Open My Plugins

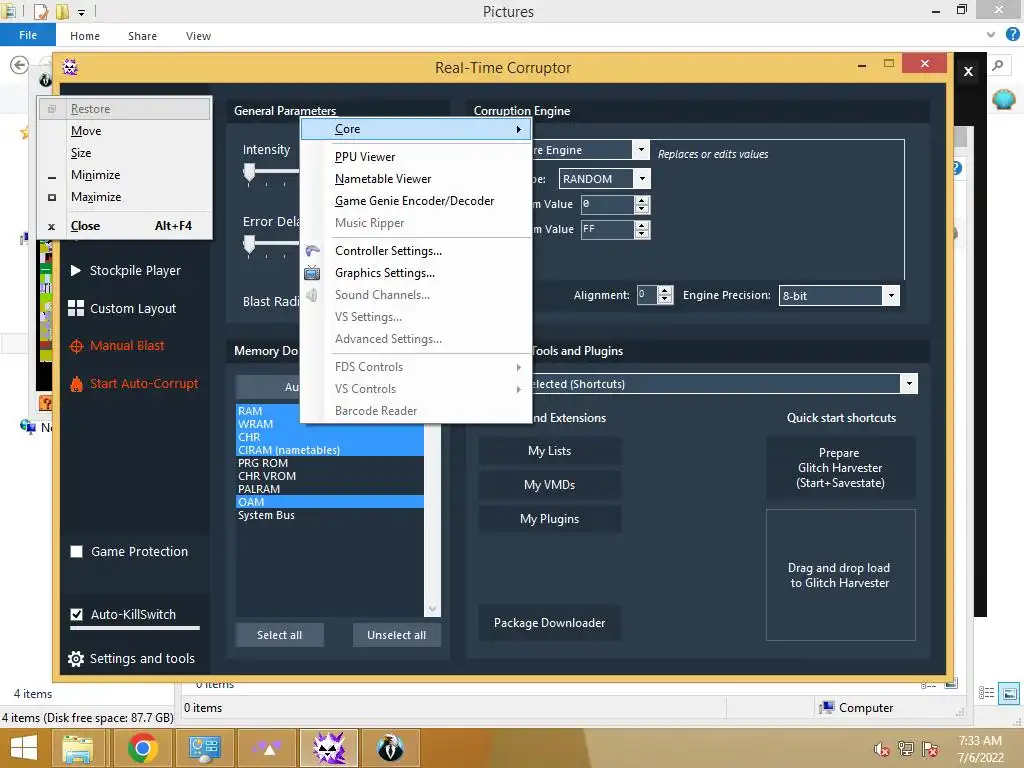pyautogui.click(x=549, y=519)
